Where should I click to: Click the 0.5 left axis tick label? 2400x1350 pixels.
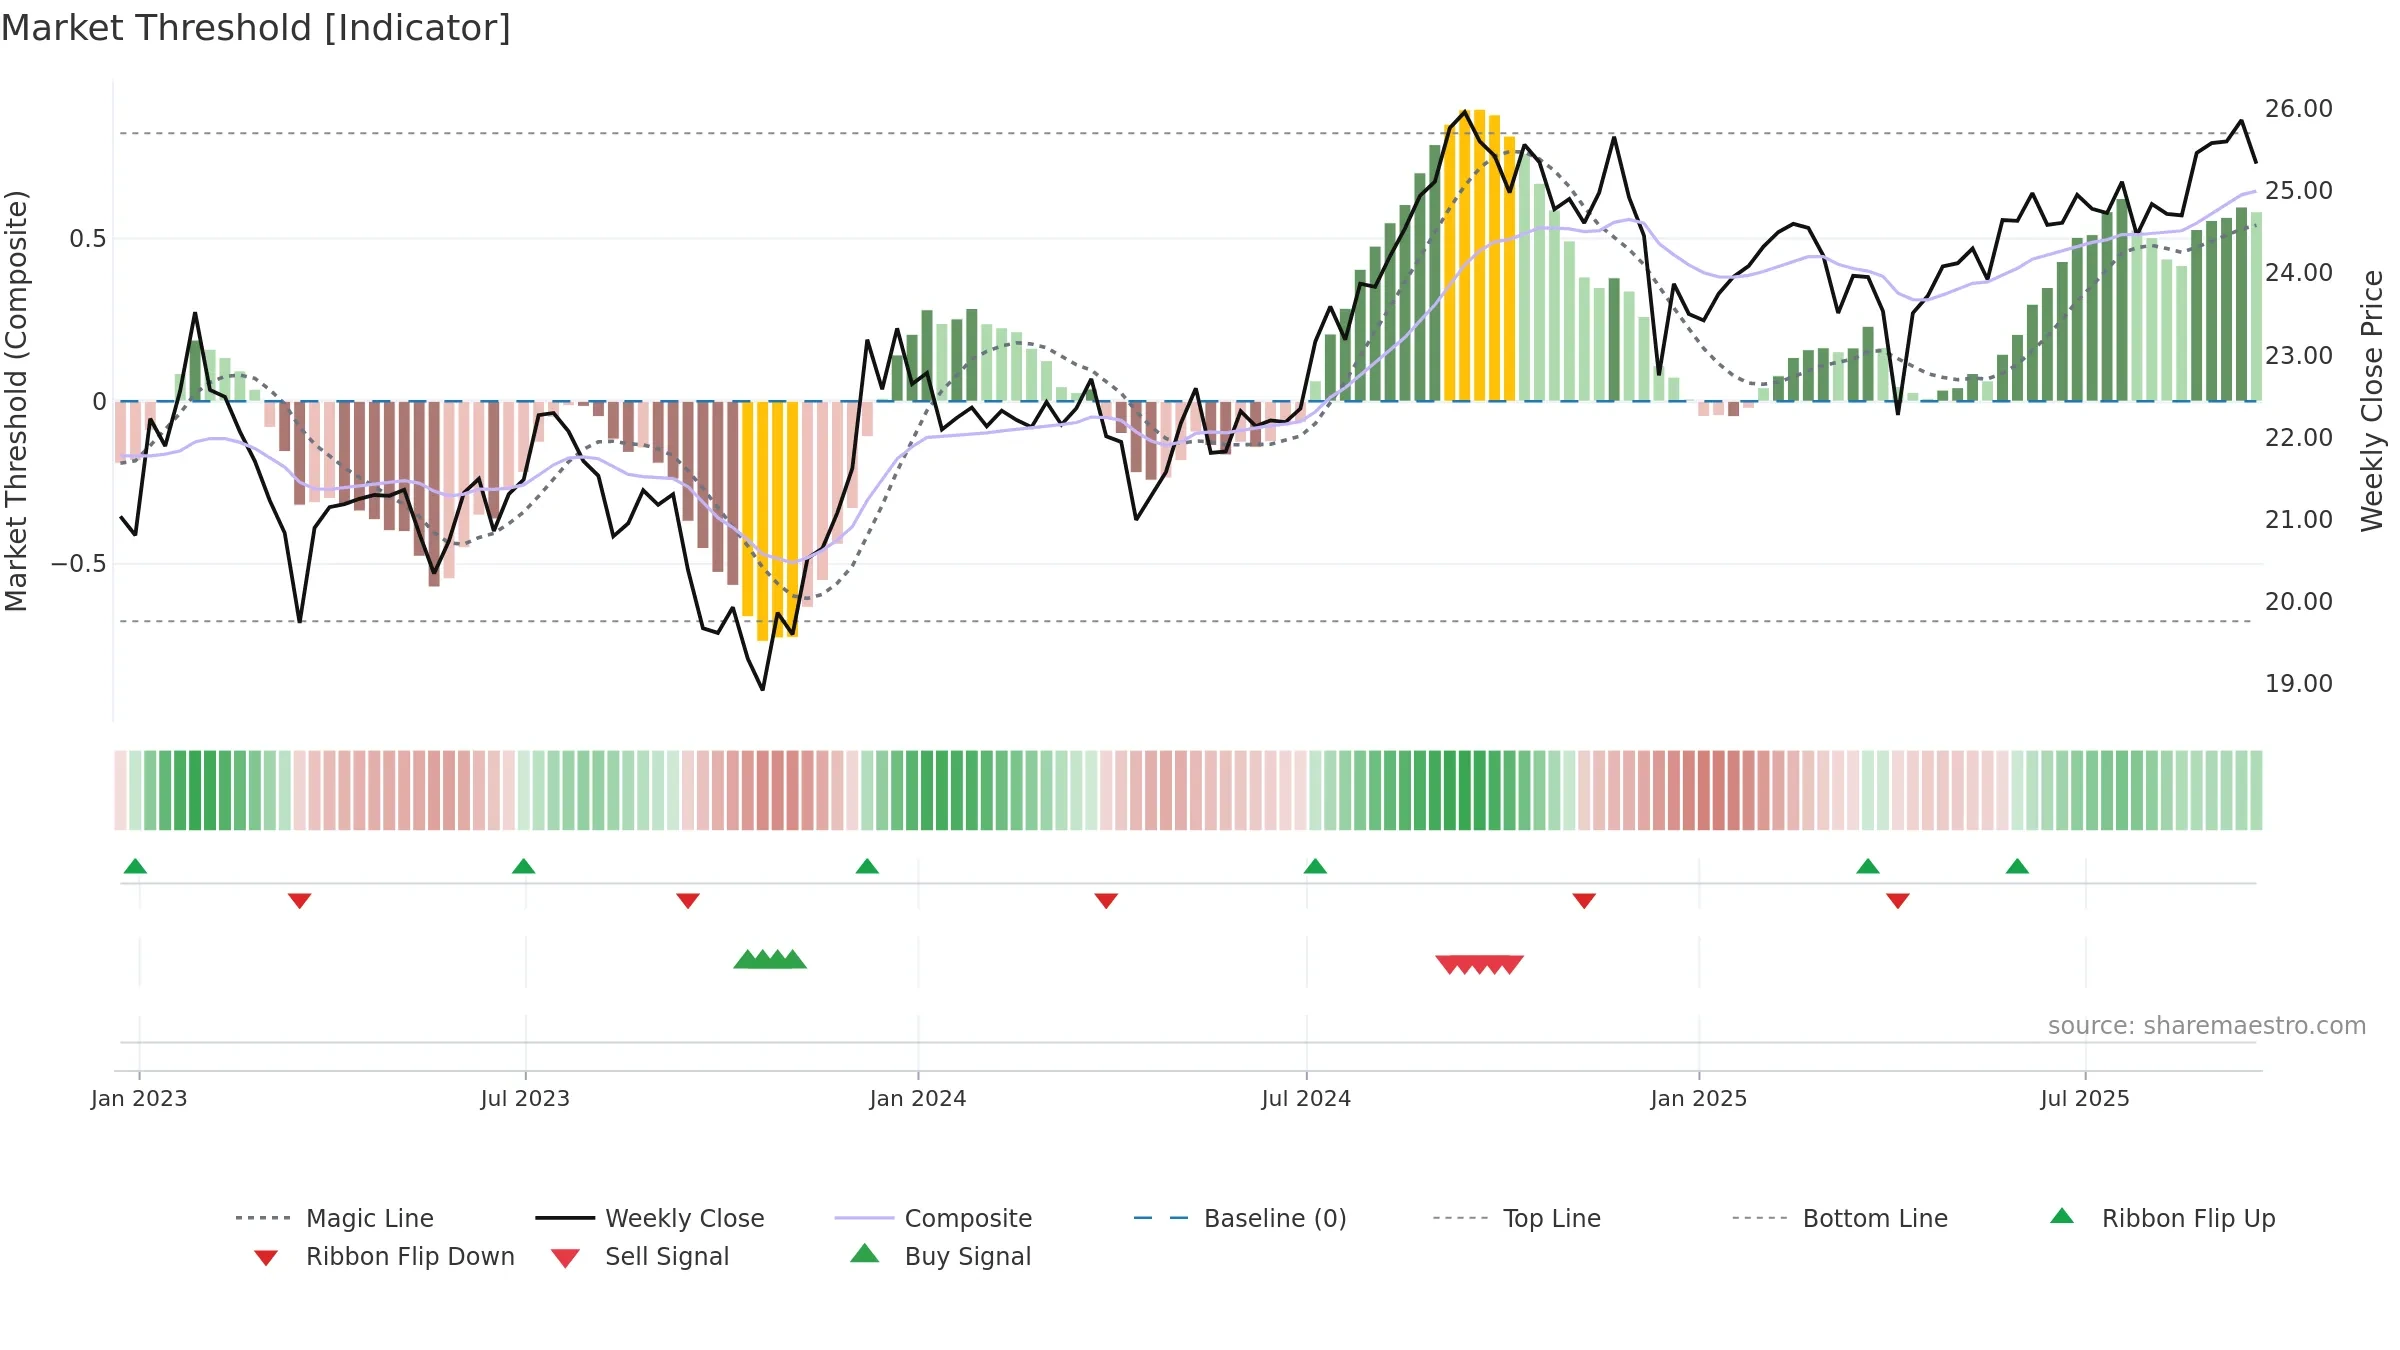[88, 239]
